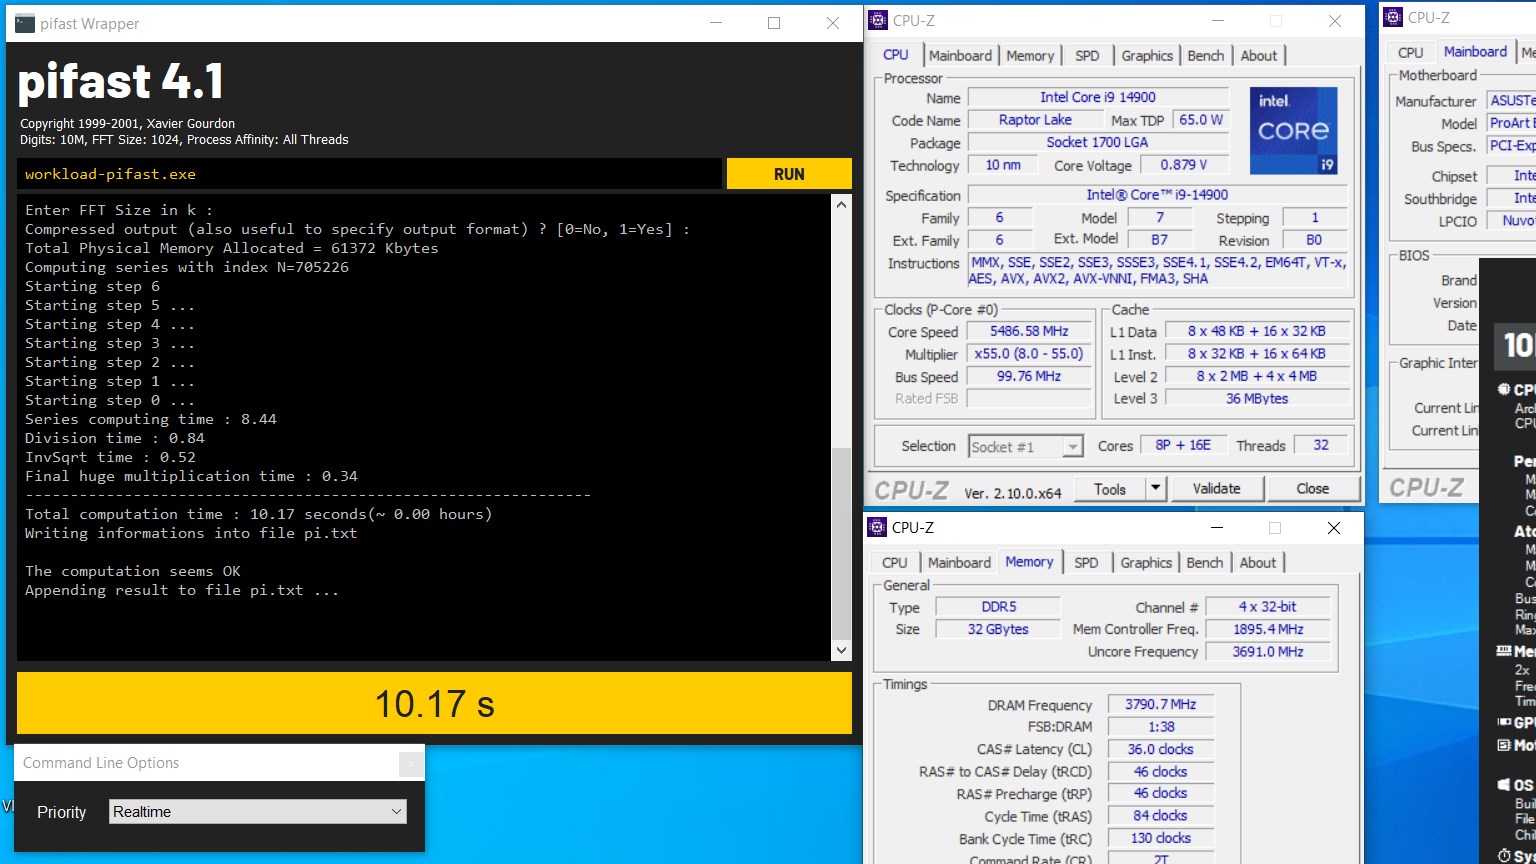Minimize the CPU-Z Memory window
The width and height of the screenshot is (1536, 864).
click(1217, 528)
